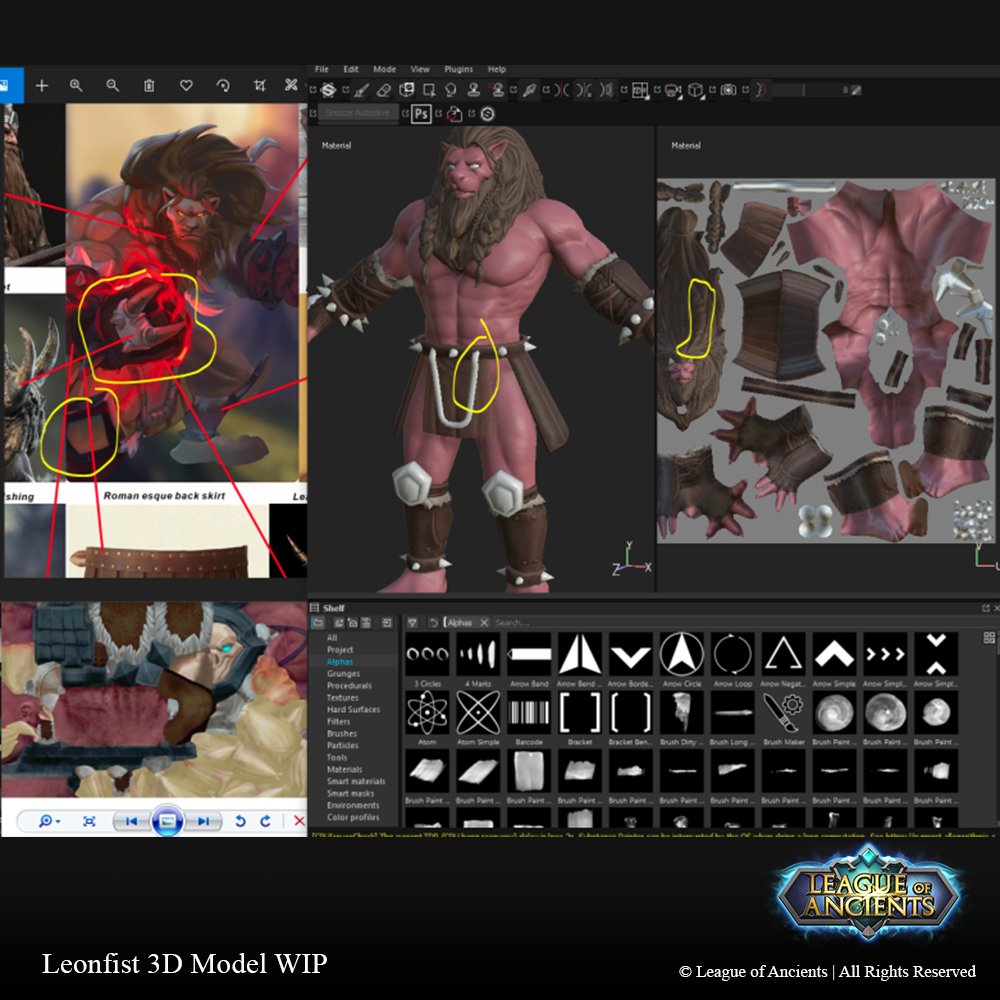Click the Substance logo icon in the top toolbar
1000x1000 pixels.
pos(328,90)
